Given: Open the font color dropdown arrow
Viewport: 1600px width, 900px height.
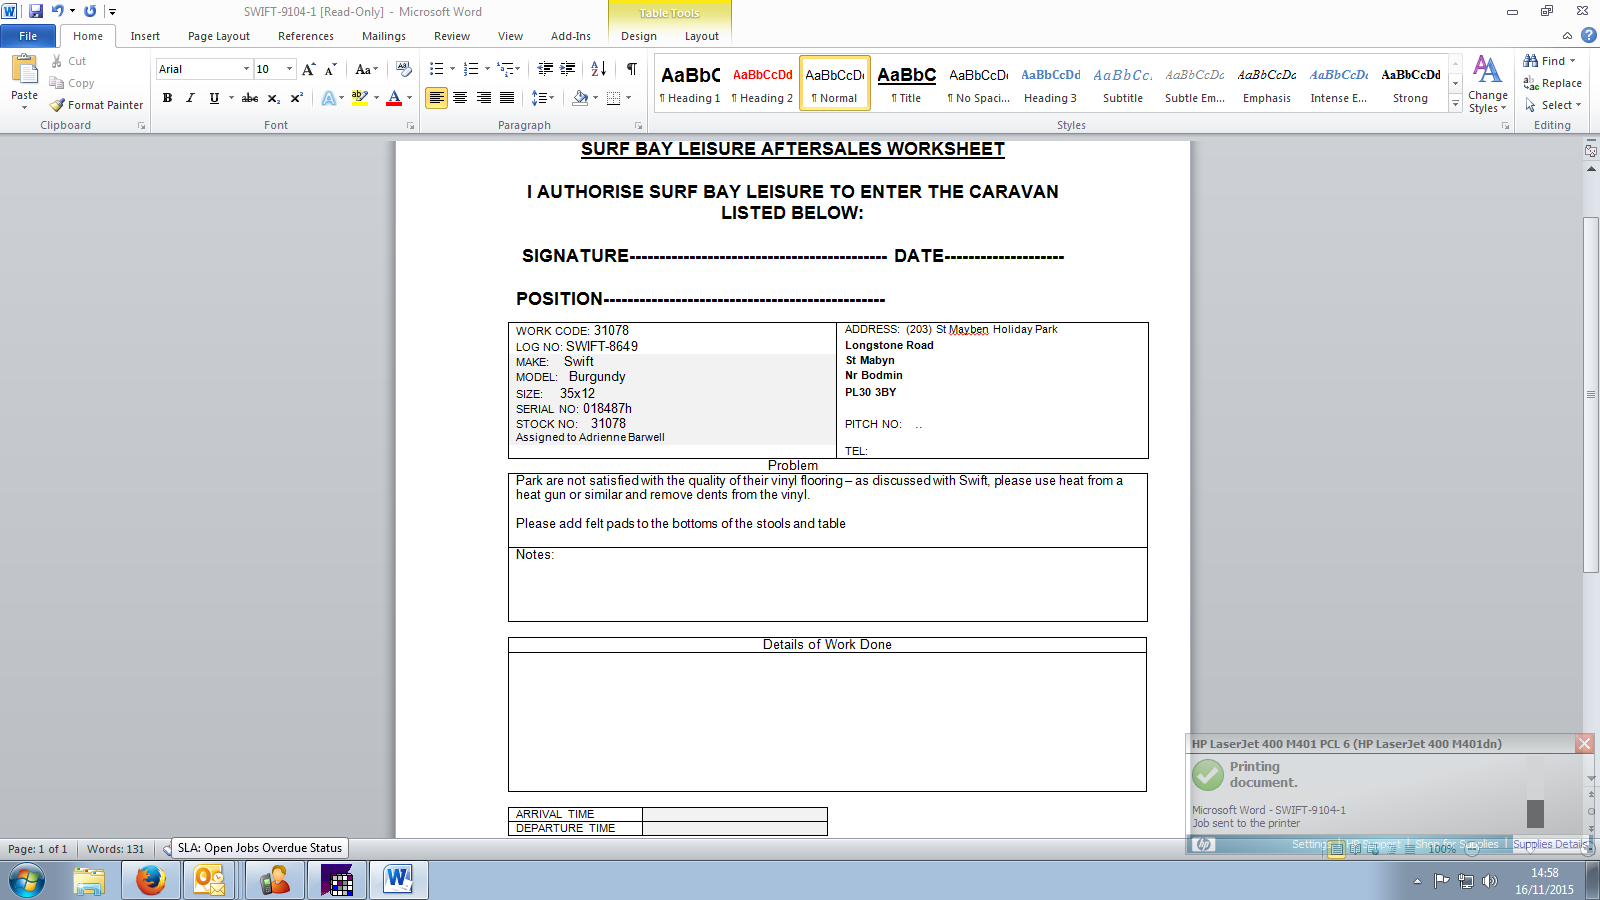Looking at the screenshot, I should 409,98.
